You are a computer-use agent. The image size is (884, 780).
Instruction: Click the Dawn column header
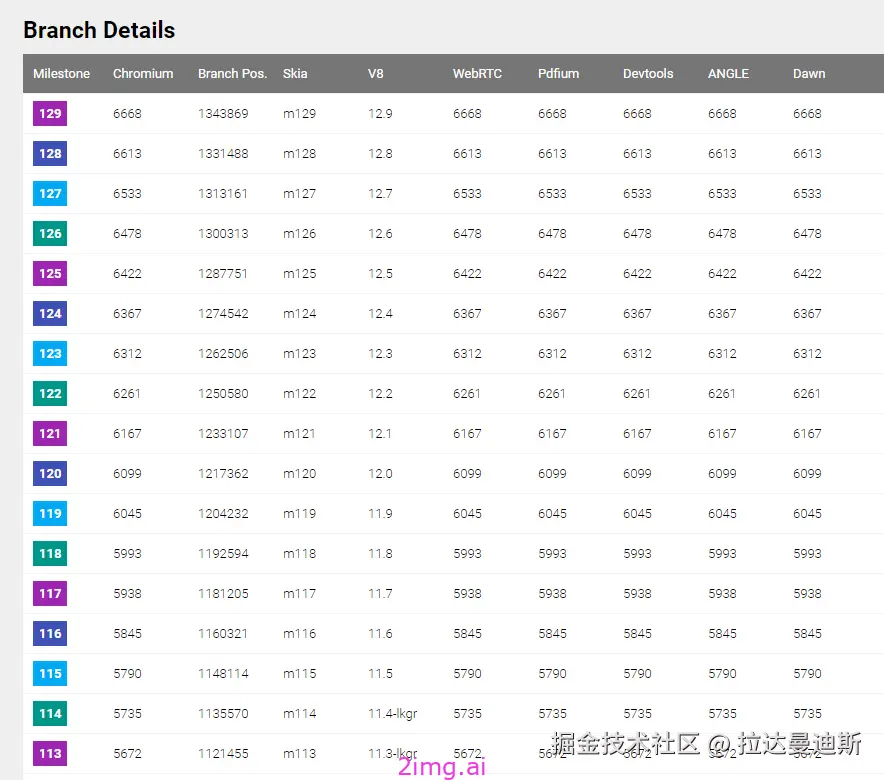click(809, 74)
